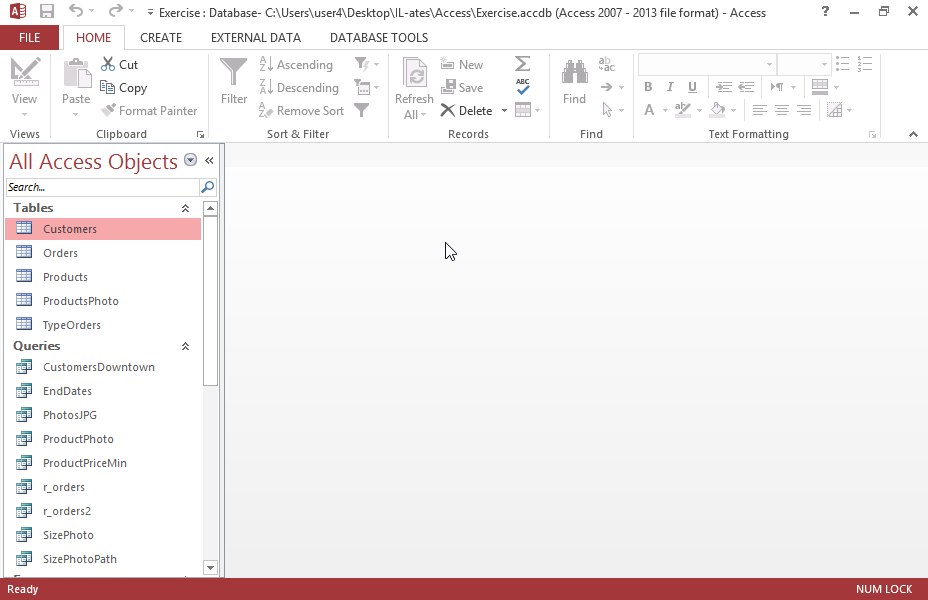Toggle numbered list formatting

point(865,64)
